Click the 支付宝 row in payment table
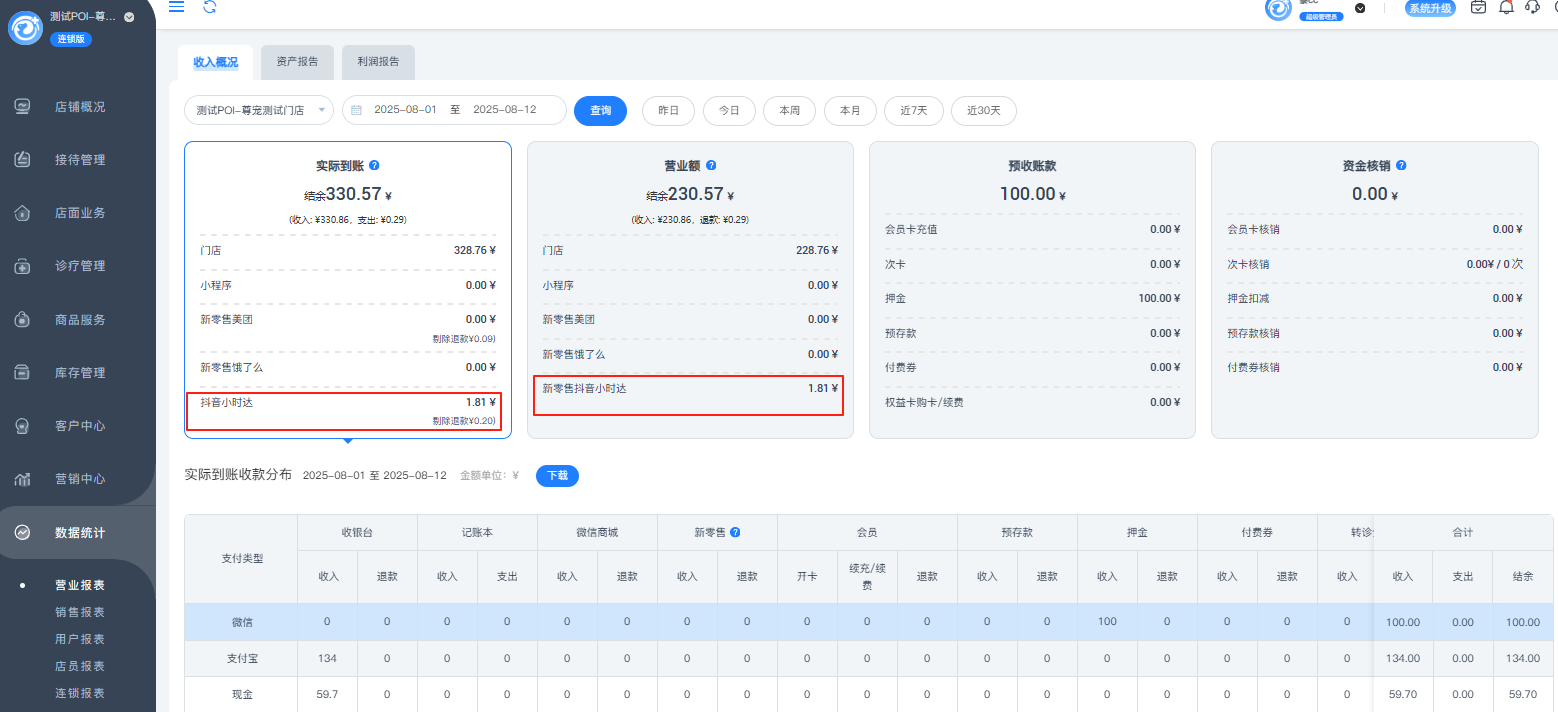Screen dimensions: 1558x712 point(870,658)
